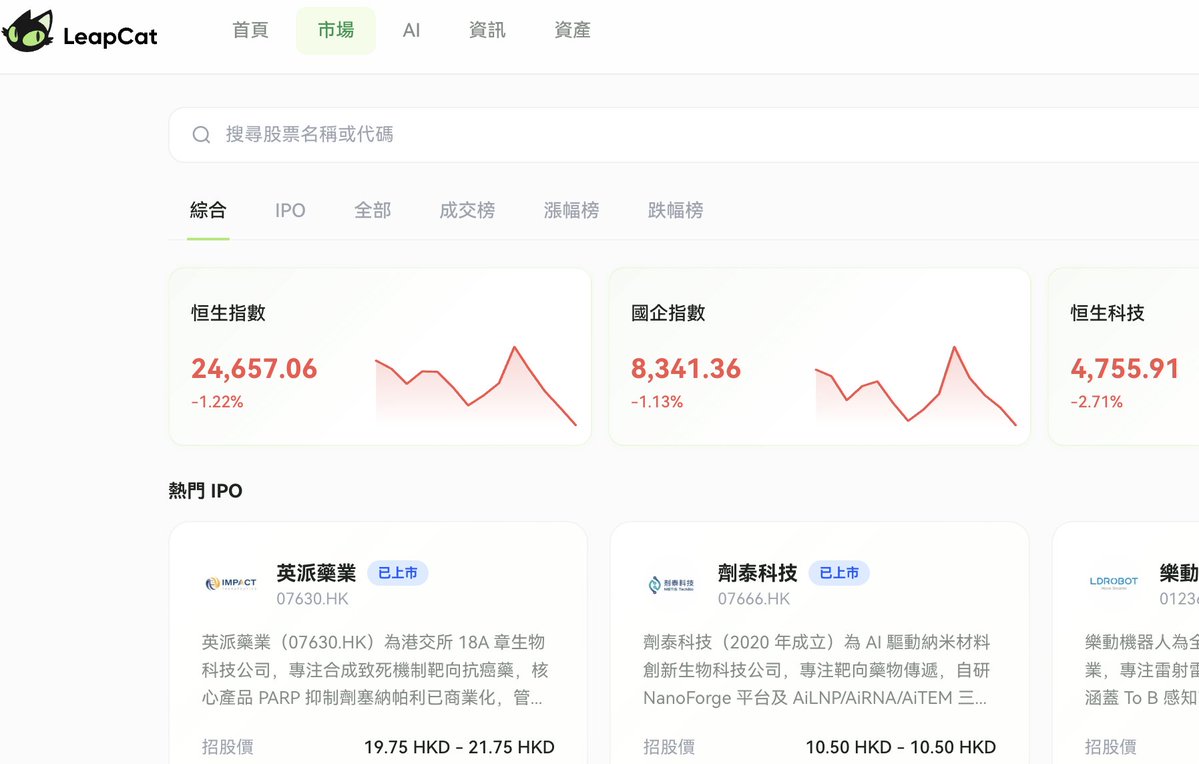Screen dimensions: 1199x764
Task: Click the search magnifier icon
Action: (201, 135)
